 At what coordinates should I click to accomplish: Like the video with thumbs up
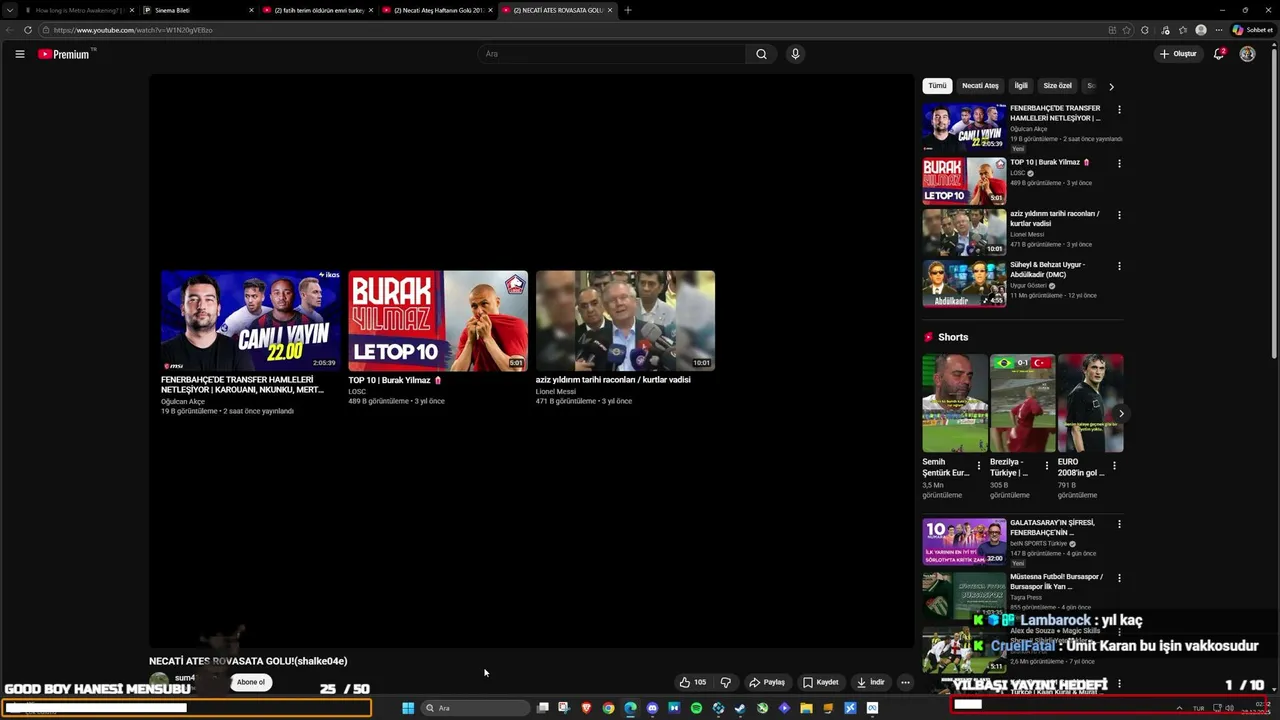[693, 682]
